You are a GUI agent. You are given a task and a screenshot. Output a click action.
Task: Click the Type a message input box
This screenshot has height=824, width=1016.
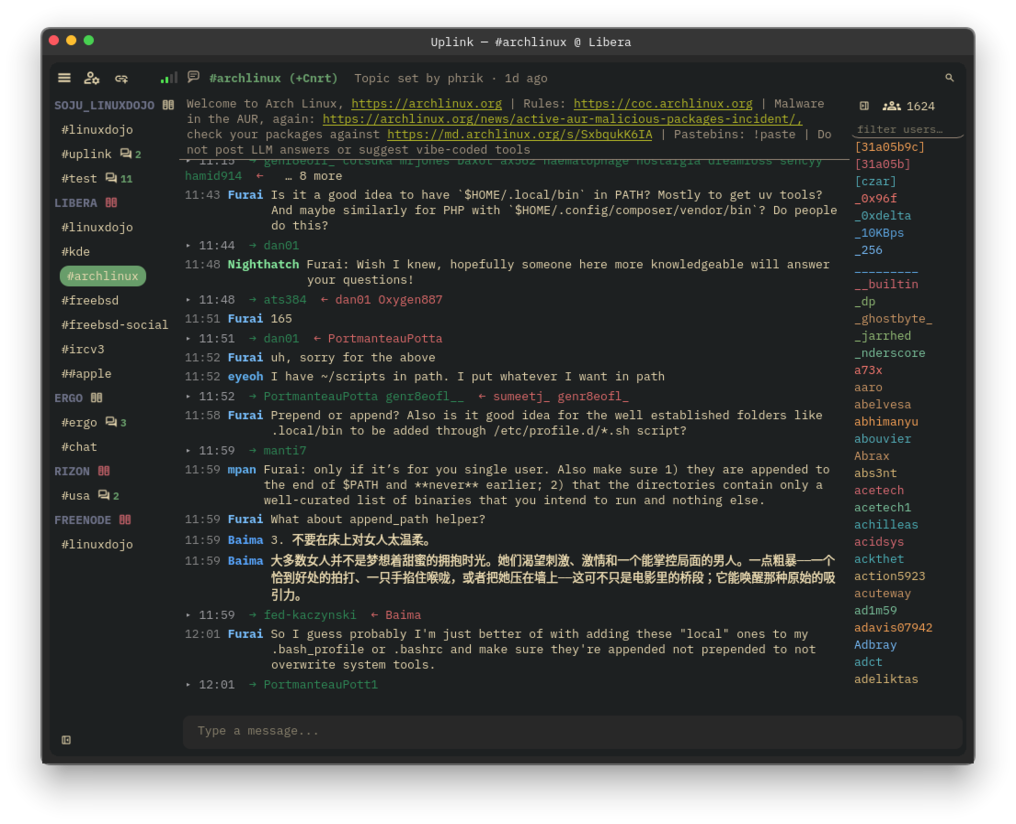click(572, 731)
